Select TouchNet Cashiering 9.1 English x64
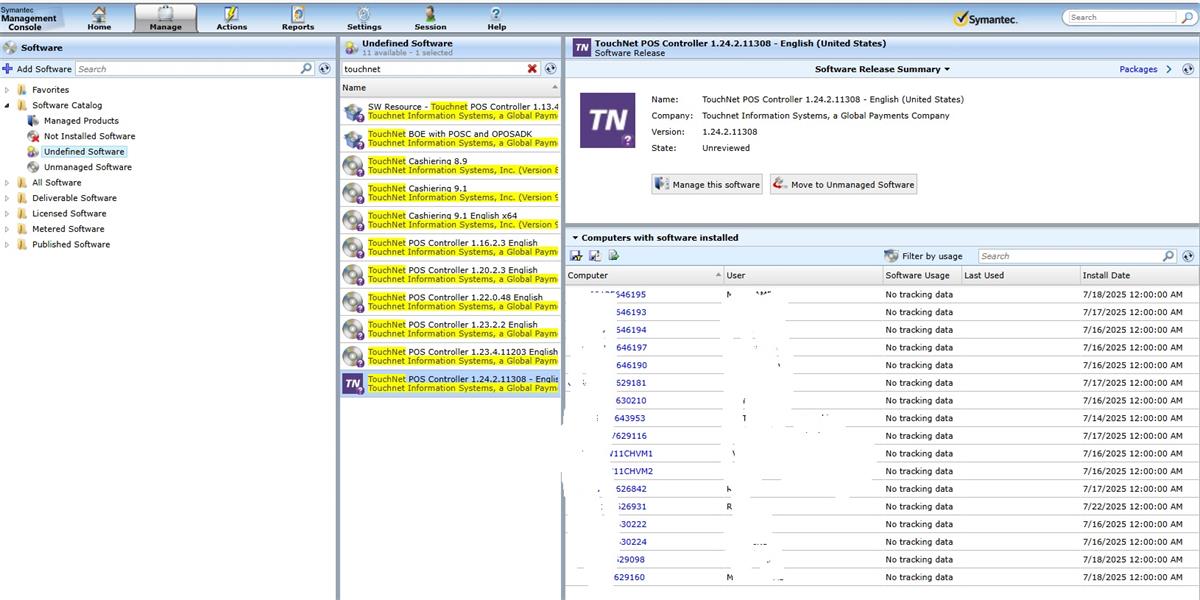The width and height of the screenshot is (1200, 600). [x=450, y=220]
